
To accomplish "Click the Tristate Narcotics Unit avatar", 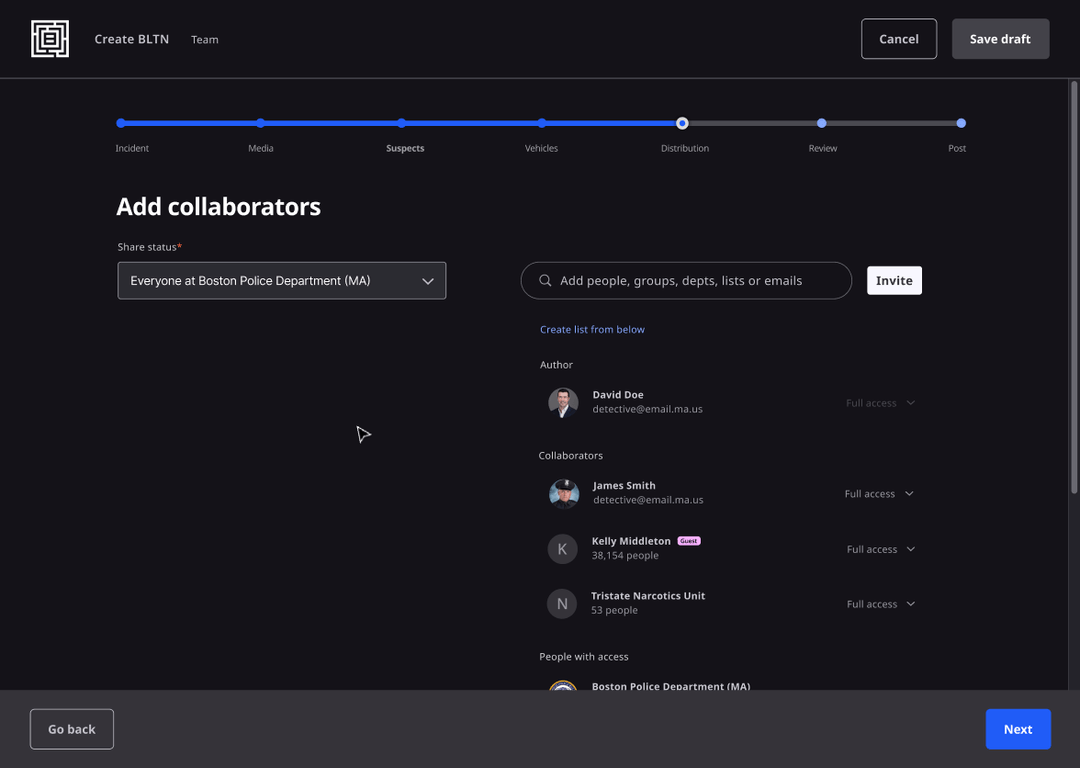I will point(562,603).
